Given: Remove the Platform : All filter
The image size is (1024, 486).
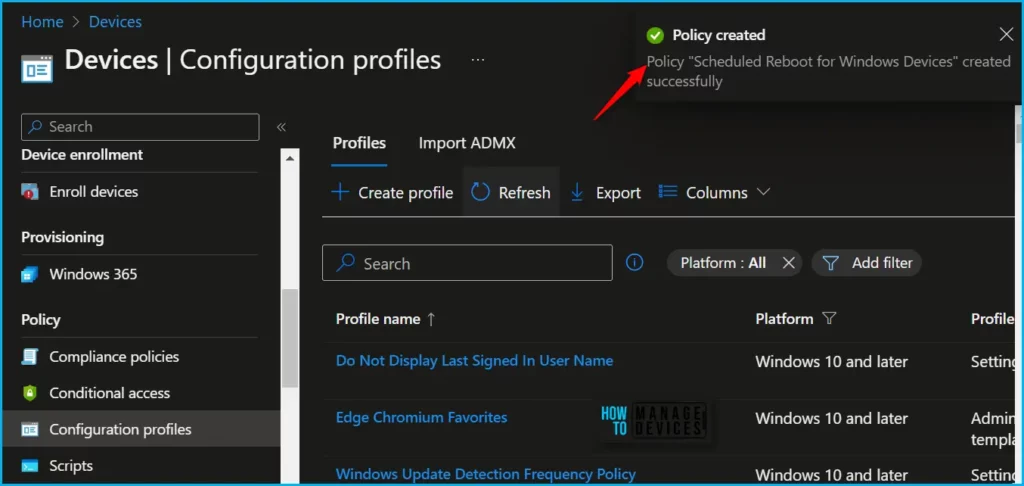Looking at the screenshot, I should (x=788, y=263).
